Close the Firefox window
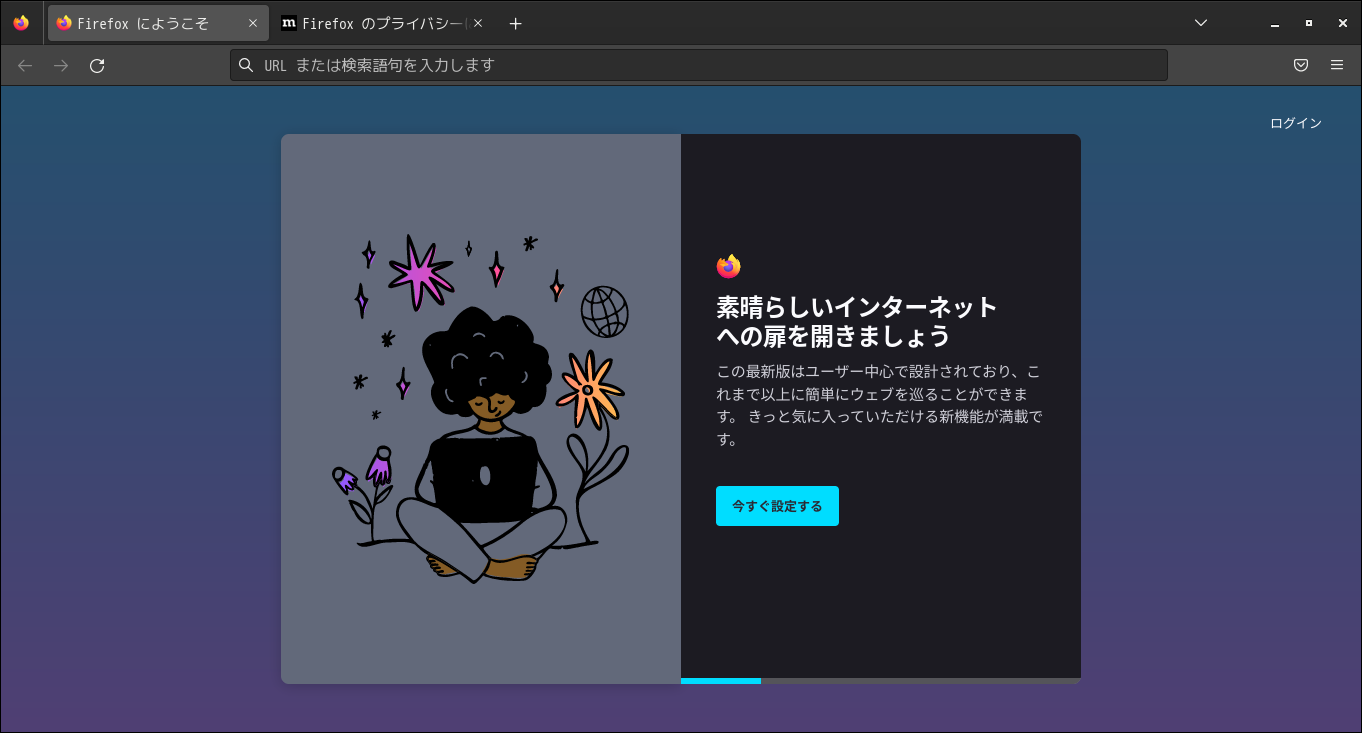The image size is (1362, 733). pos(1342,23)
